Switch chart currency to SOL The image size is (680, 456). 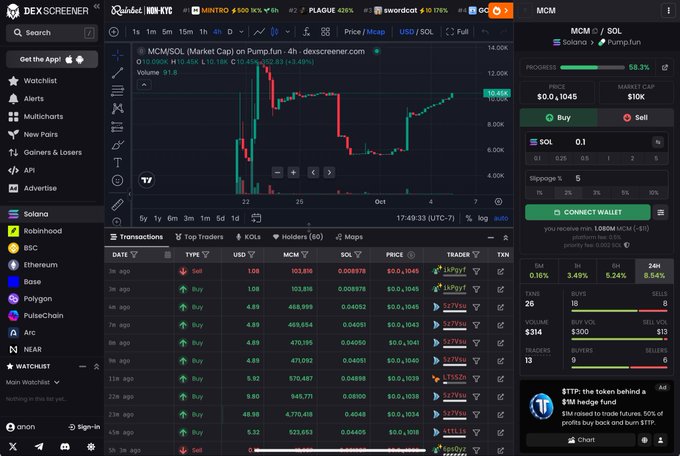(x=427, y=32)
